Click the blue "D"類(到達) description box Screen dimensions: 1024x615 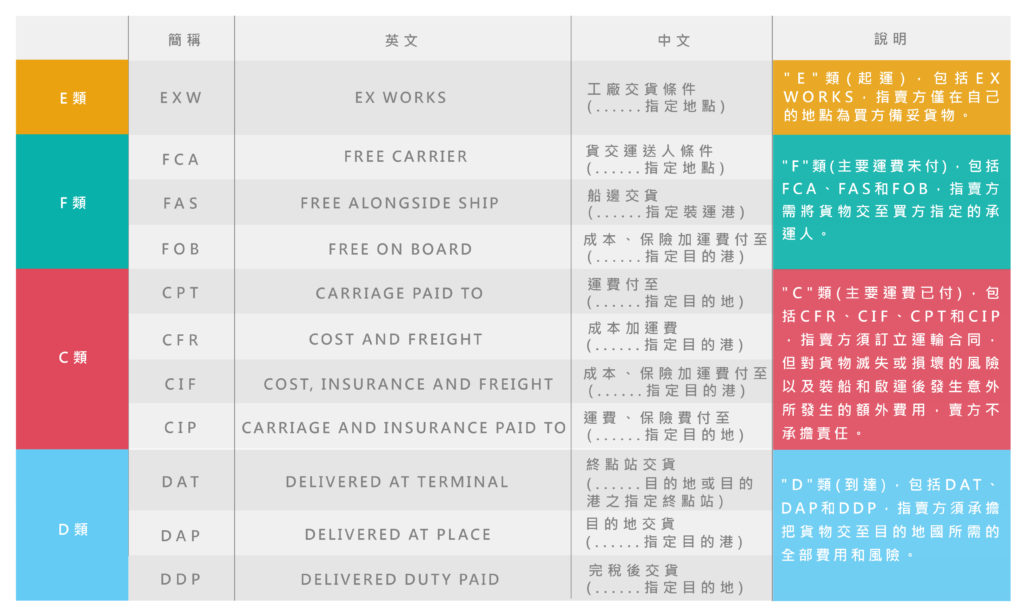pos(891,520)
